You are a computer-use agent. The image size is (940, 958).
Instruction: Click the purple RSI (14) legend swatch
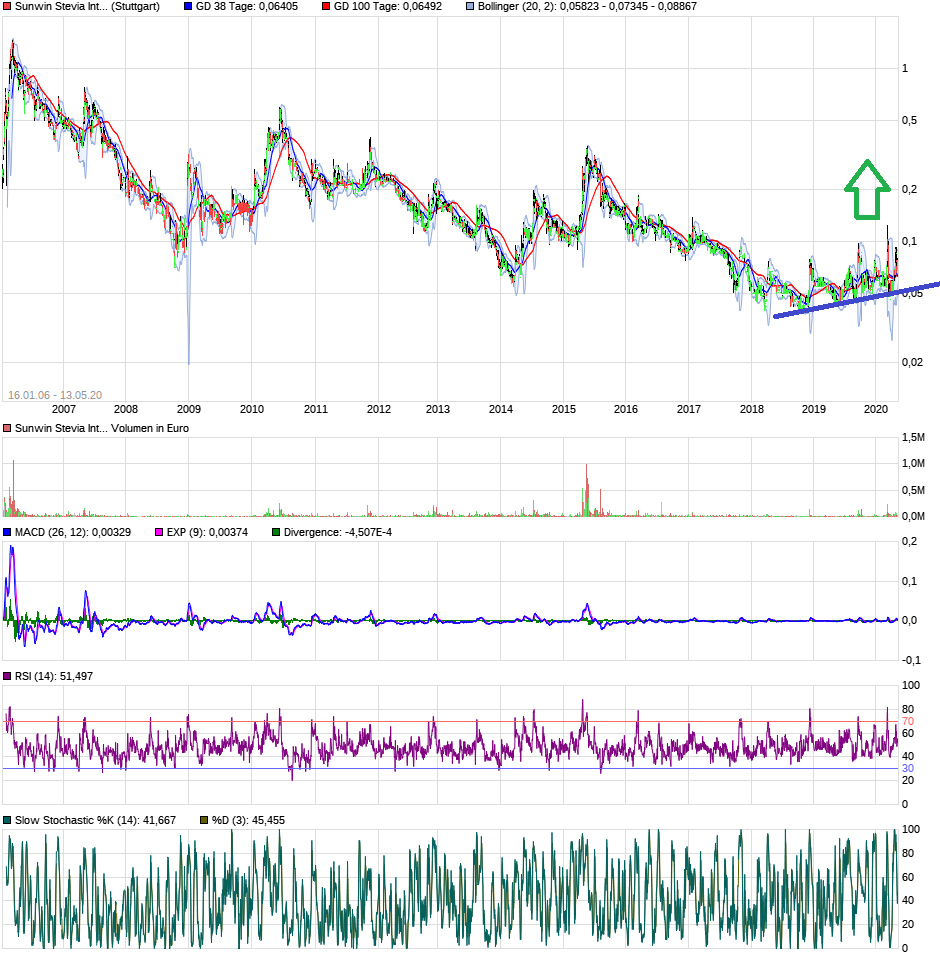coord(7,676)
